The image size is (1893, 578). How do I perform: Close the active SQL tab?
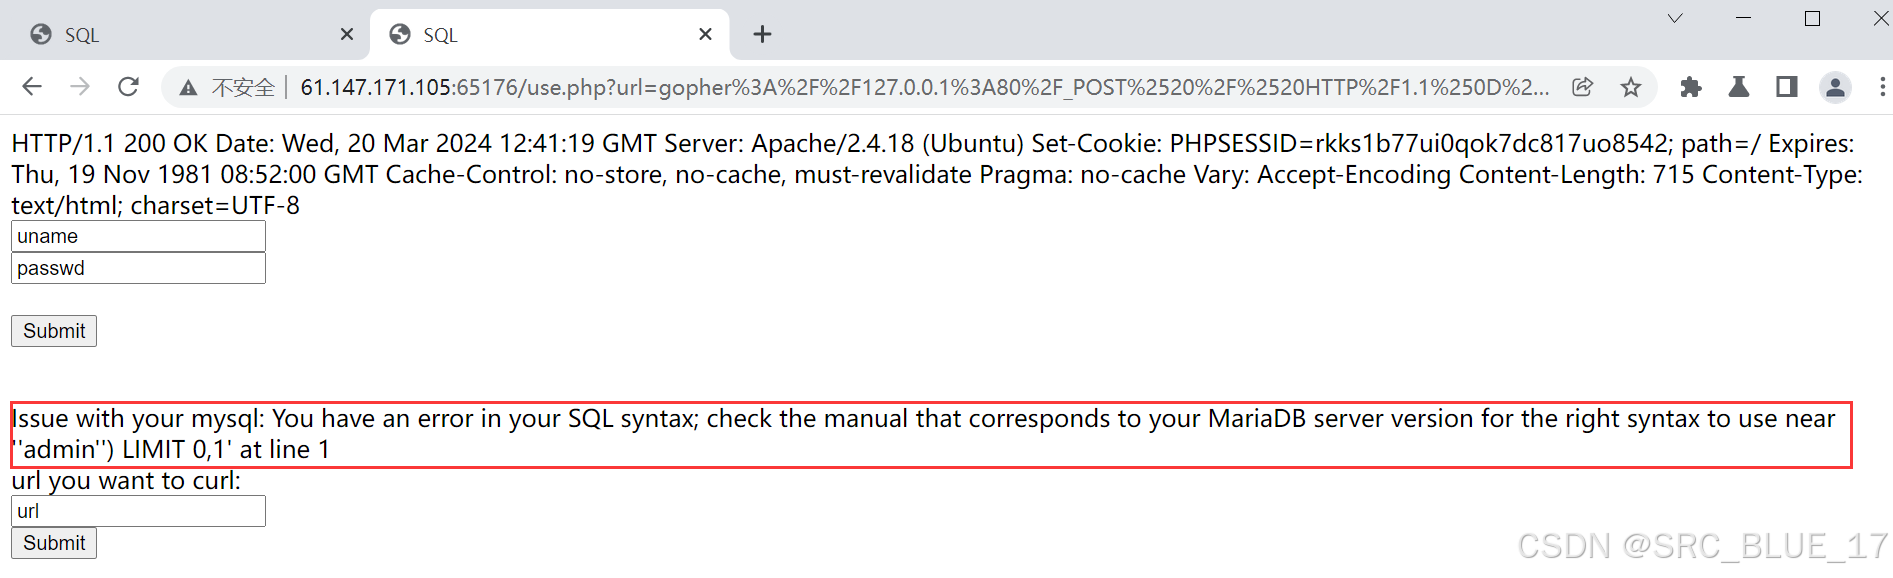705,34
